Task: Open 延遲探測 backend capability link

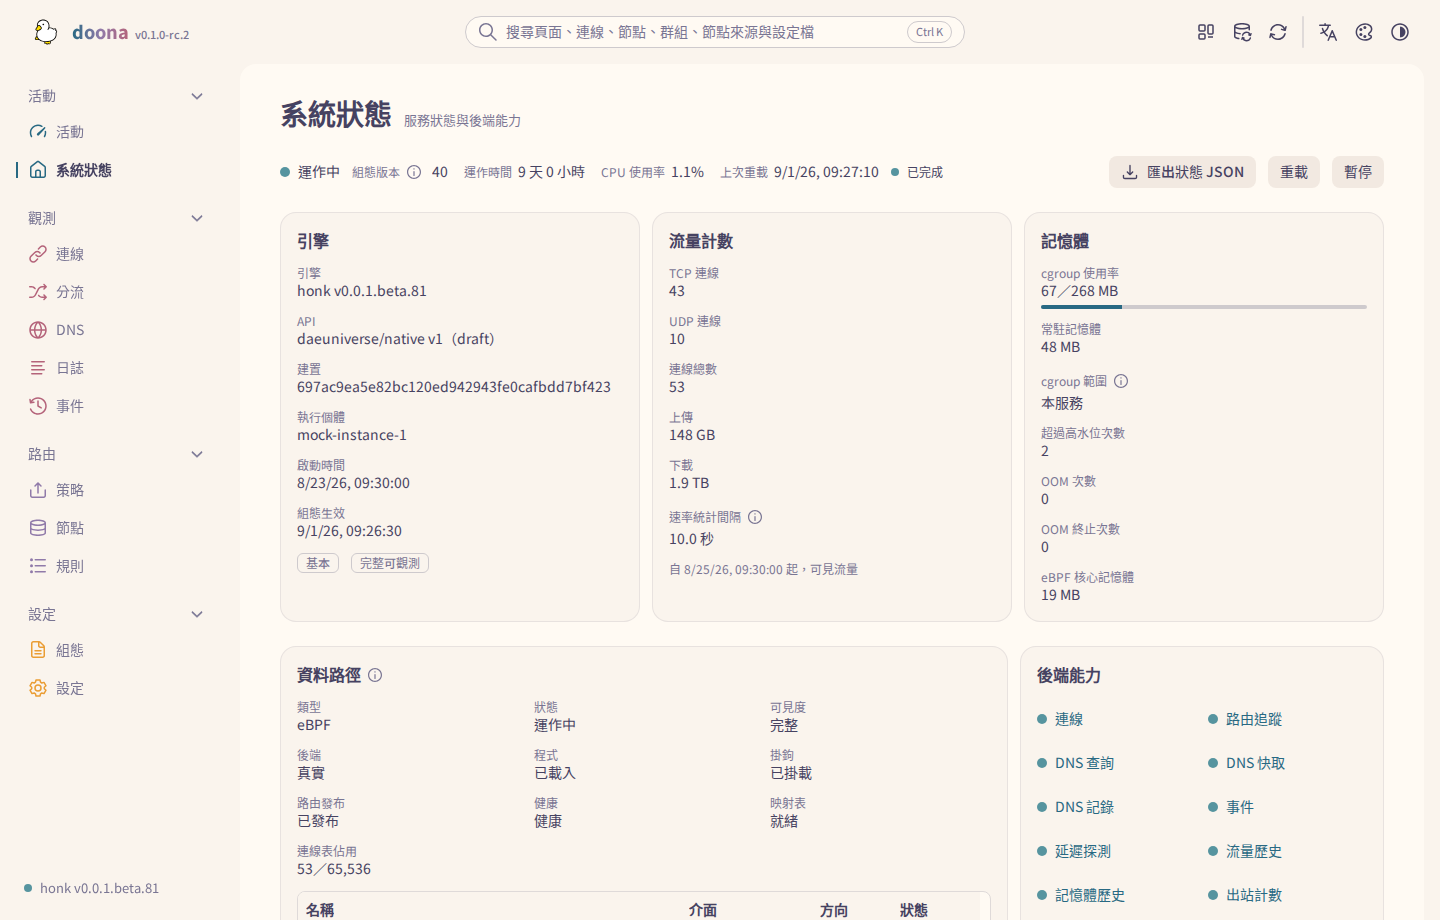Action: tap(1083, 851)
